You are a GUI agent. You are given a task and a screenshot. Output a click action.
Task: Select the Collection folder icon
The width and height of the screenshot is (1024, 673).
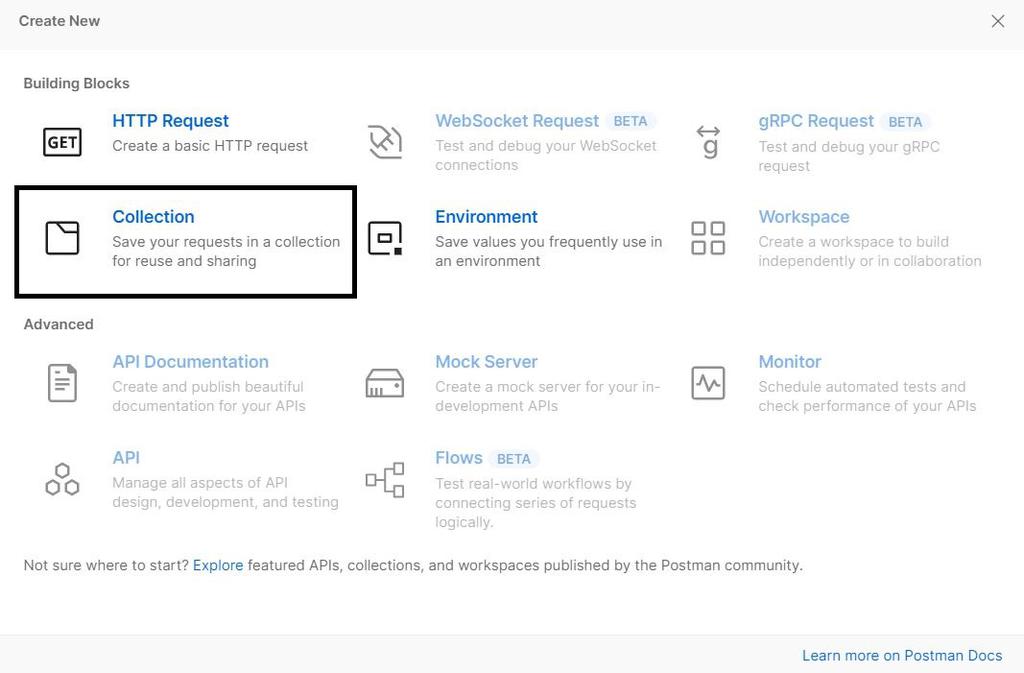click(62, 238)
